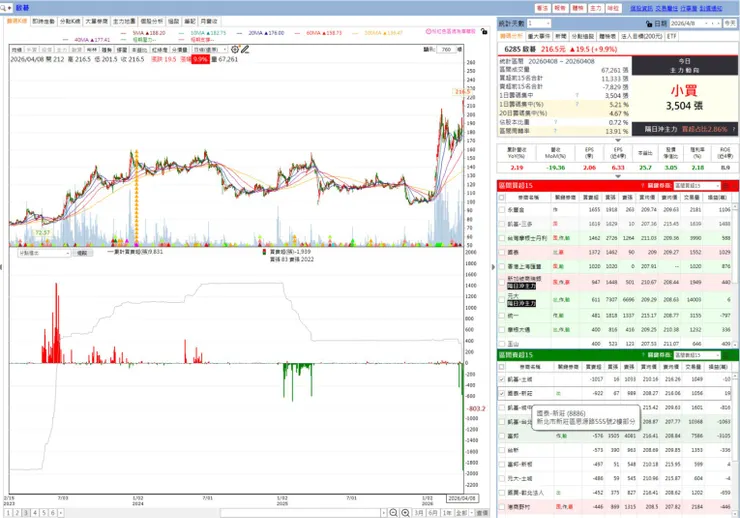
Task: Click in the 顯示 bar count input field
Action: coord(446,49)
